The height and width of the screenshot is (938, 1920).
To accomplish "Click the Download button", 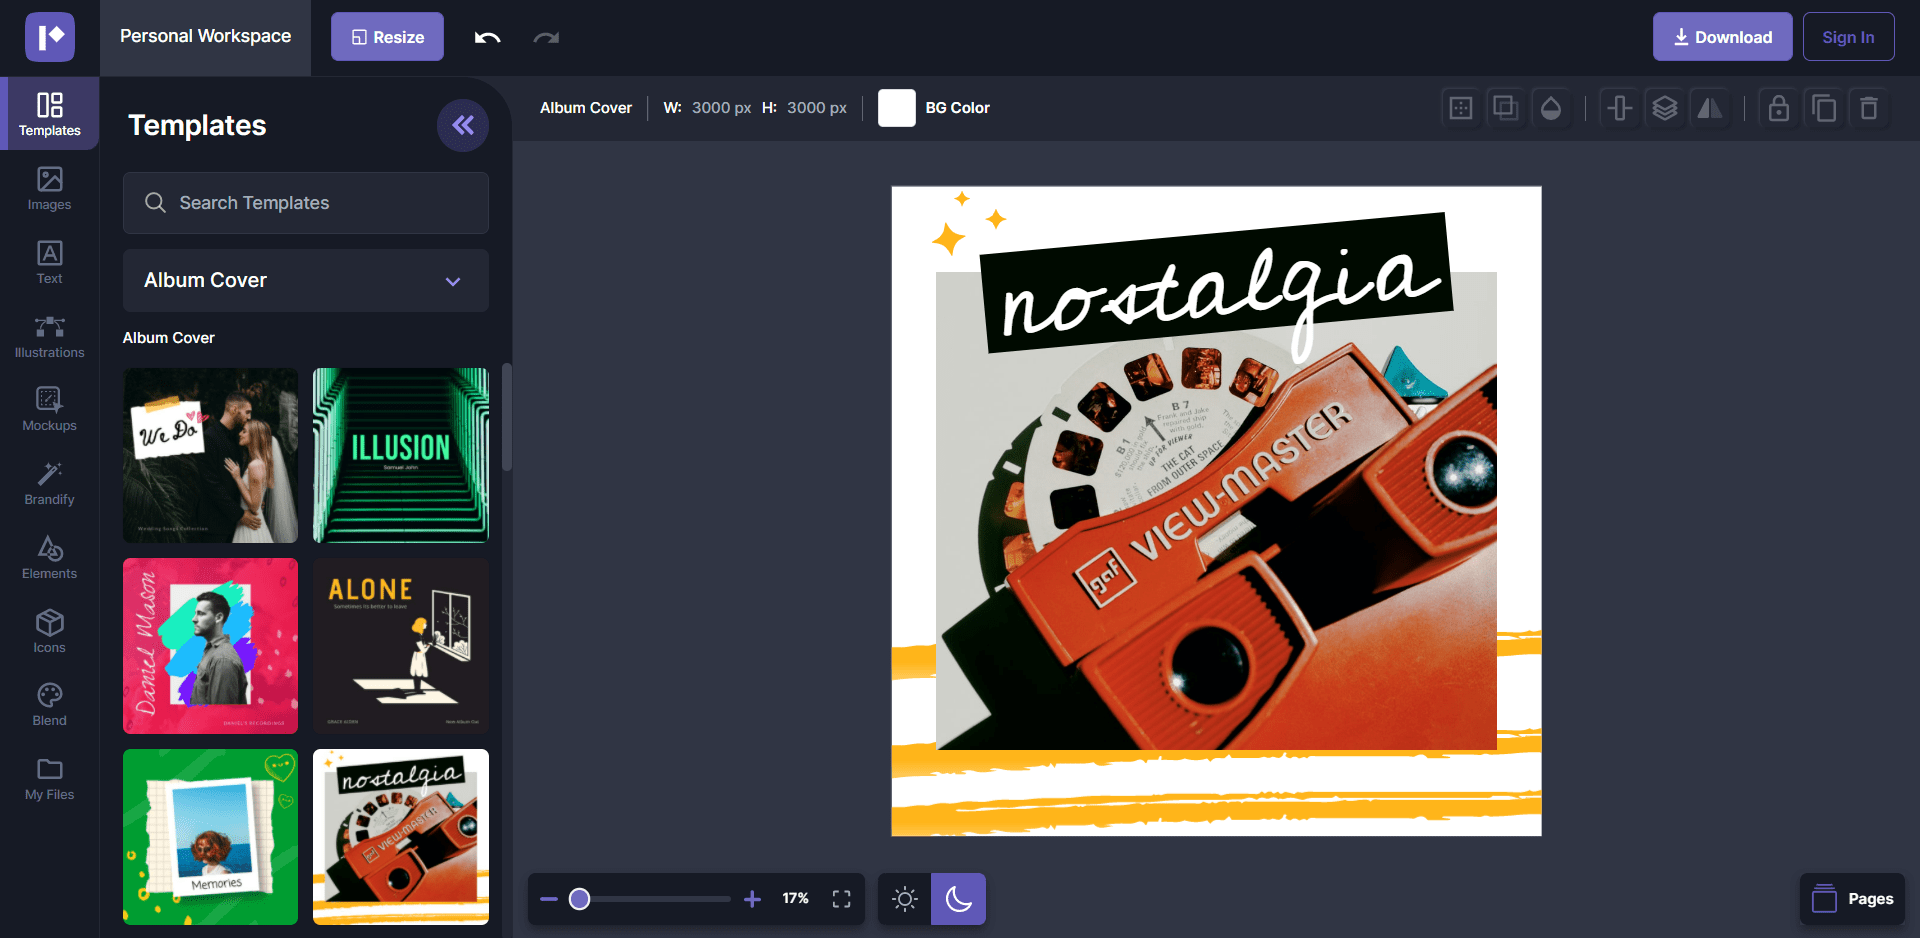I will coord(1721,37).
